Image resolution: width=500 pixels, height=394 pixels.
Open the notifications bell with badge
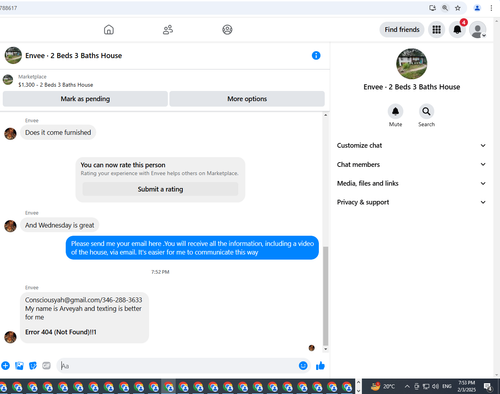(457, 30)
